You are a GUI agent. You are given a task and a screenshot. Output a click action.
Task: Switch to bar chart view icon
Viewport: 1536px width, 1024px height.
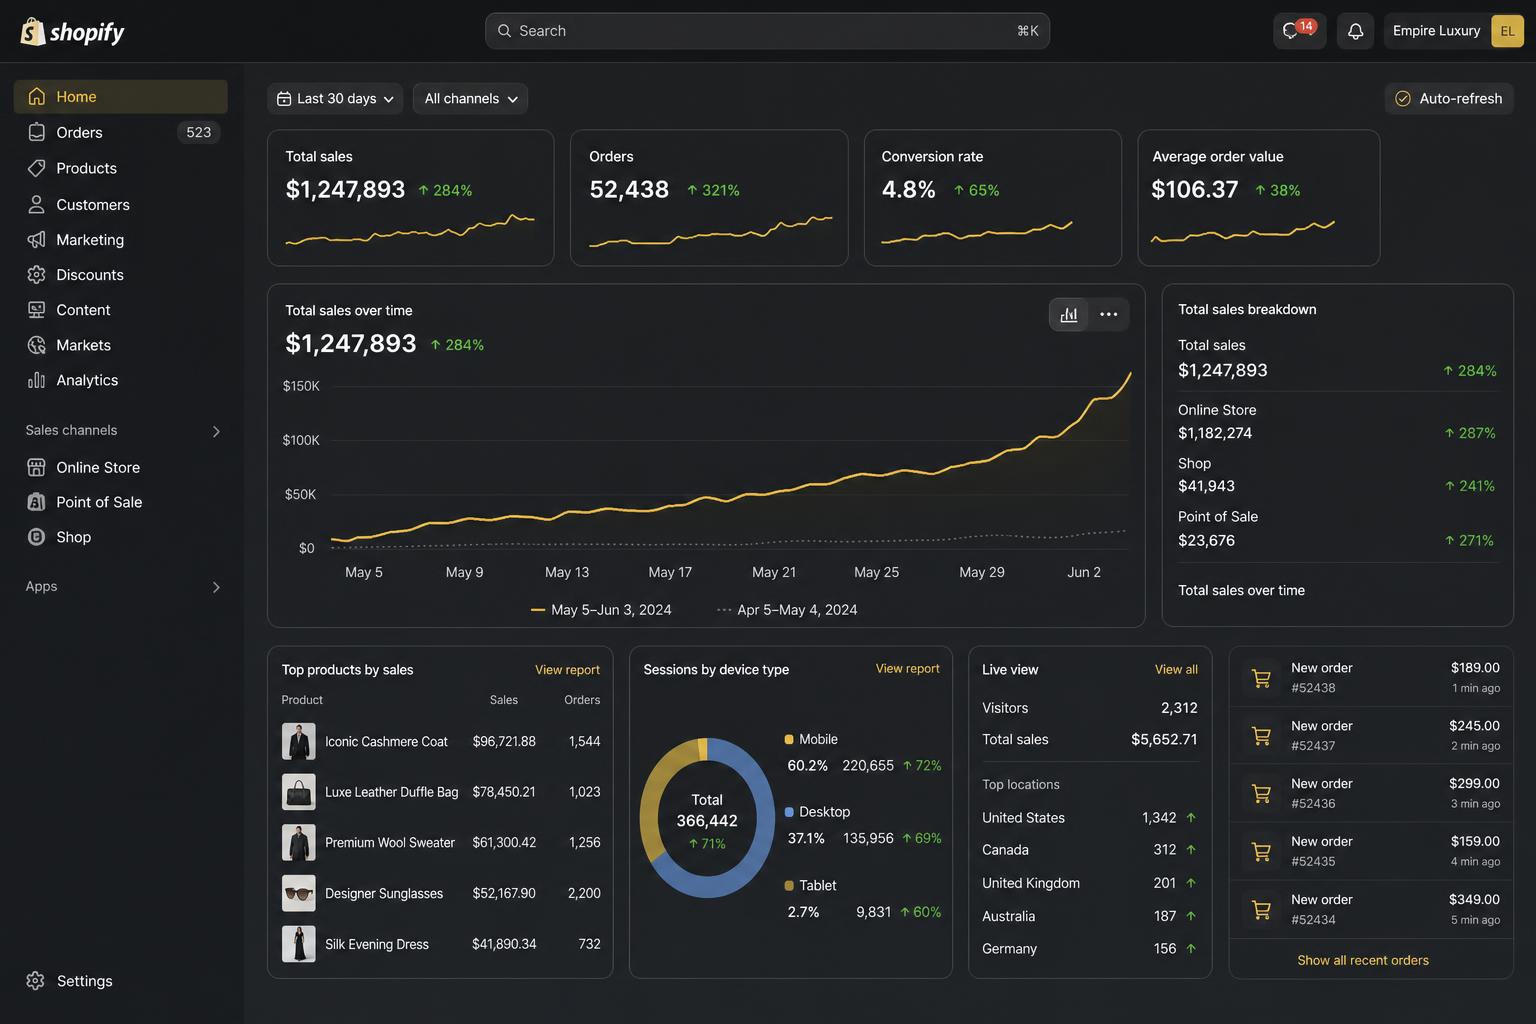tap(1068, 314)
